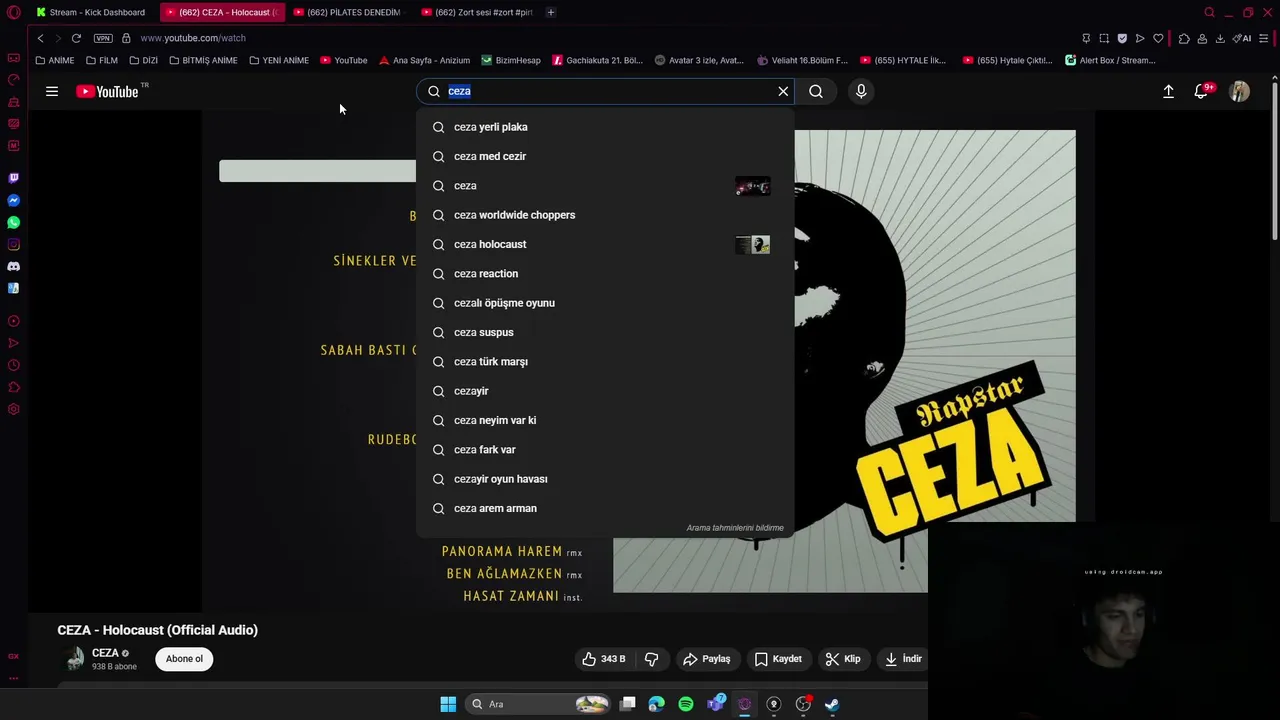Choose the 'ceza fark var' suggestion

[605, 449]
